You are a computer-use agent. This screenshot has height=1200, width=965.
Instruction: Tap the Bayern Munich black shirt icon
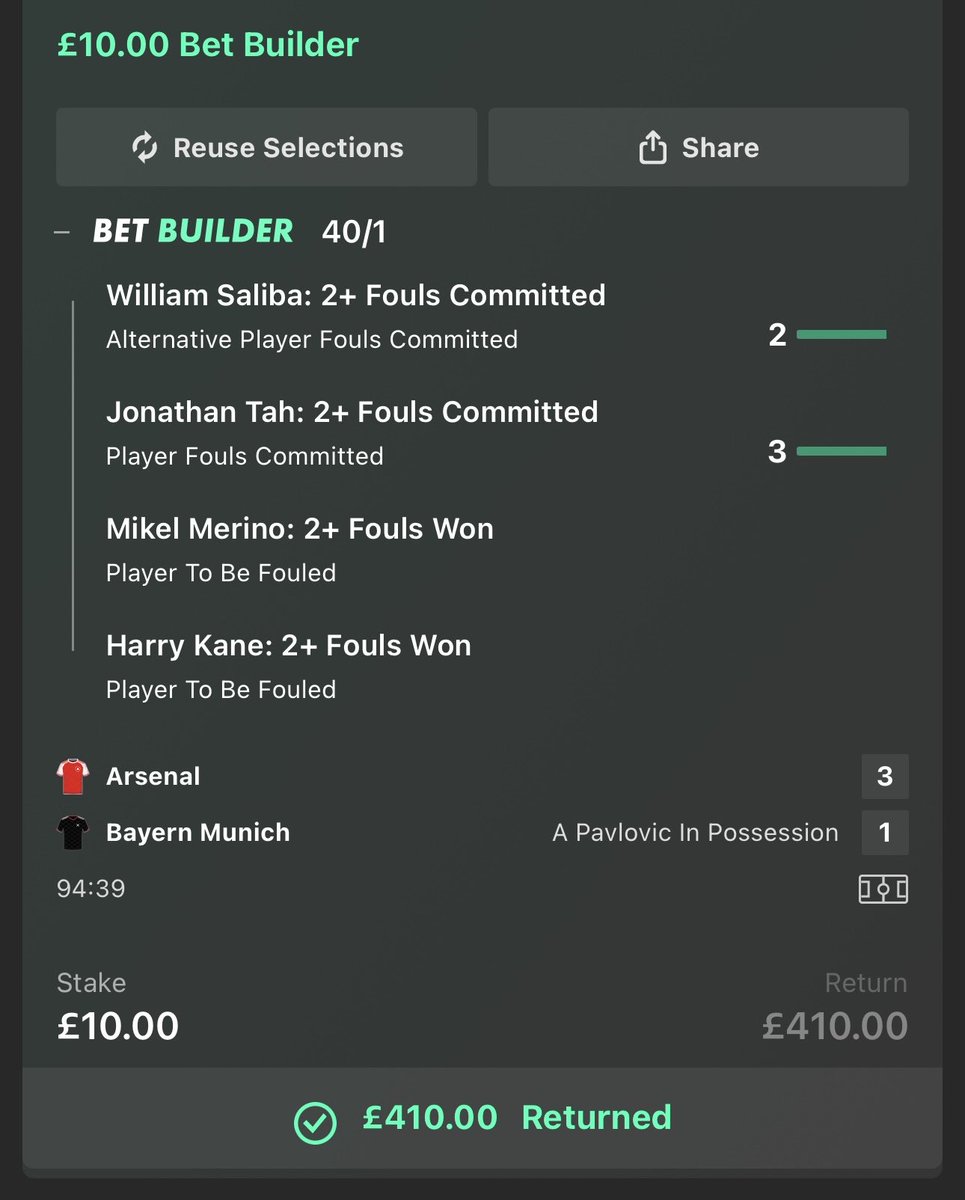click(74, 832)
